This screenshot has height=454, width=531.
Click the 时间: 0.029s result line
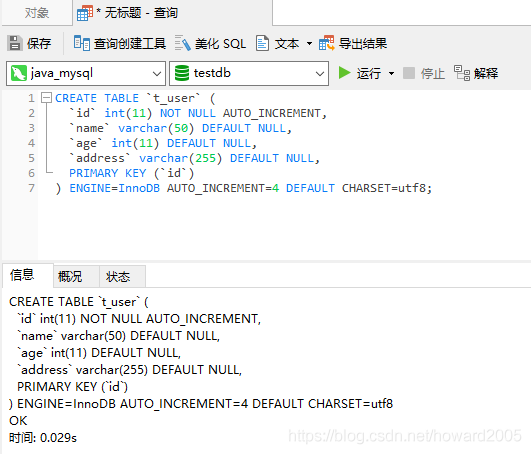tap(43, 438)
